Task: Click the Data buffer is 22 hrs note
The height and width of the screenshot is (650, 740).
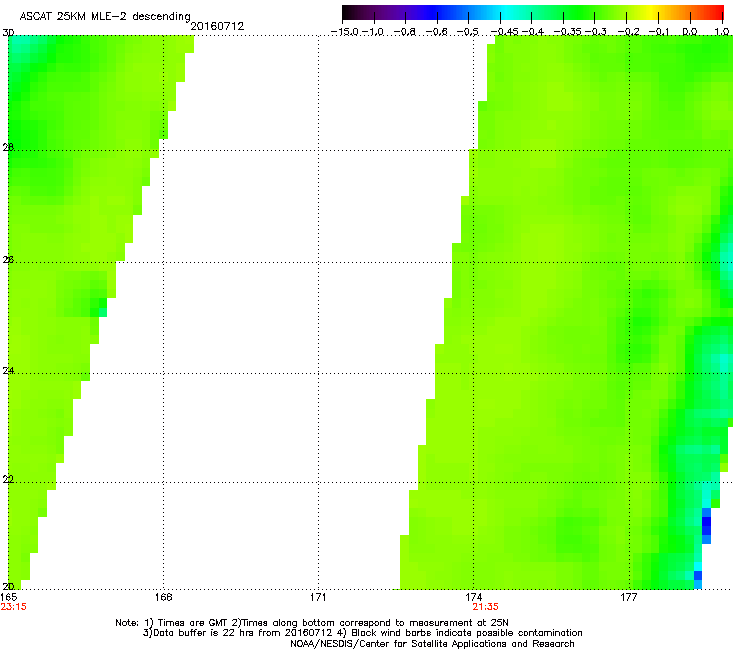Action: pyautogui.click(x=362, y=633)
